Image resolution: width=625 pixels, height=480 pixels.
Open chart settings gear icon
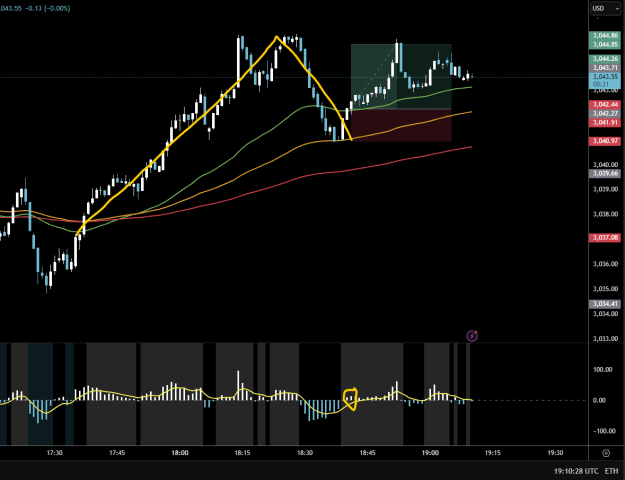click(606, 453)
